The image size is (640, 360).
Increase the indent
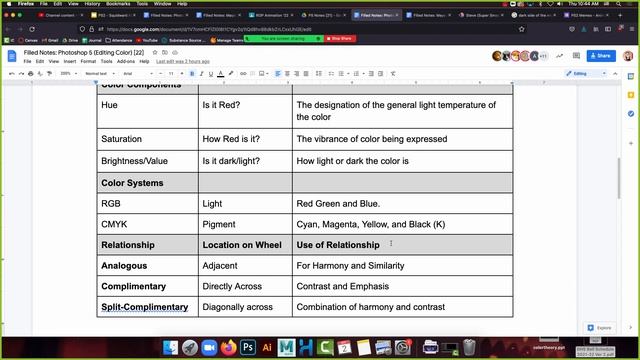pos(380,73)
